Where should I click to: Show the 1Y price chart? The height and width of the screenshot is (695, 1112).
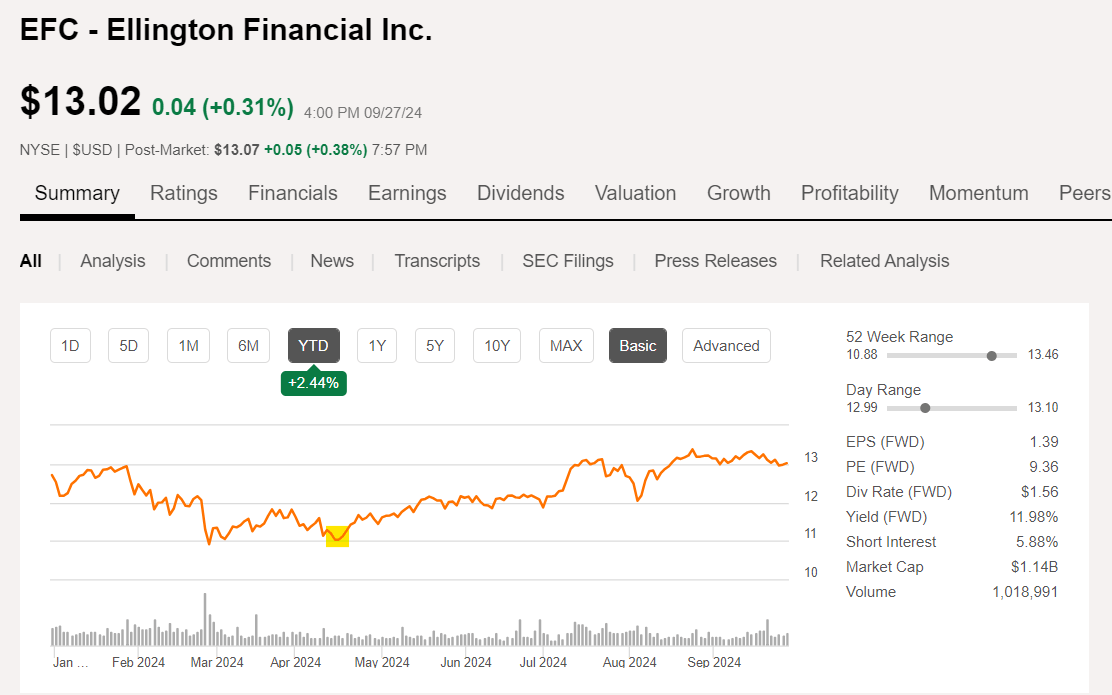tap(377, 346)
